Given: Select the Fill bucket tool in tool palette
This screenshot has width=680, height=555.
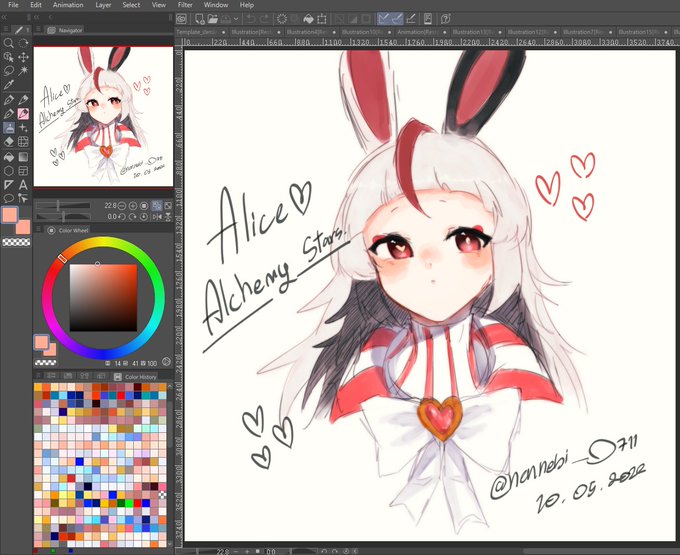Looking at the screenshot, I should [9, 157].
